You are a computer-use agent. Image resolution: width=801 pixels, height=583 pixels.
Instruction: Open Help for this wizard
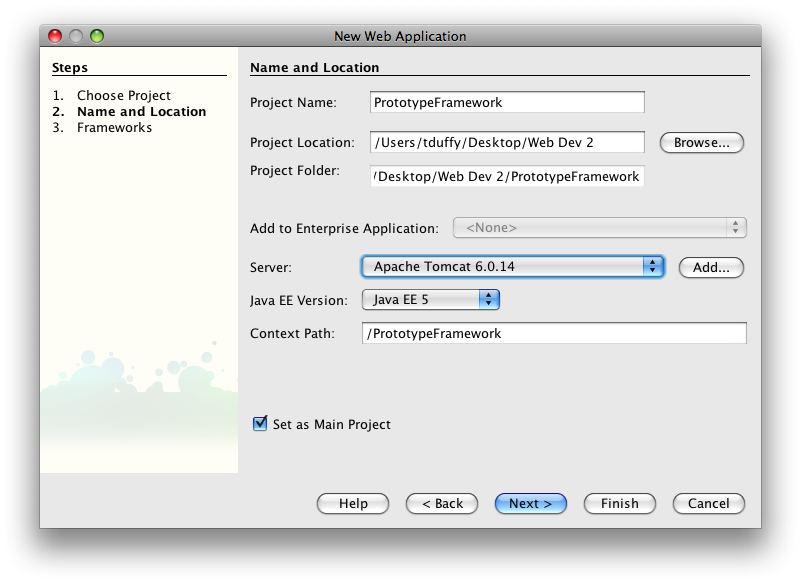(353, 503)
